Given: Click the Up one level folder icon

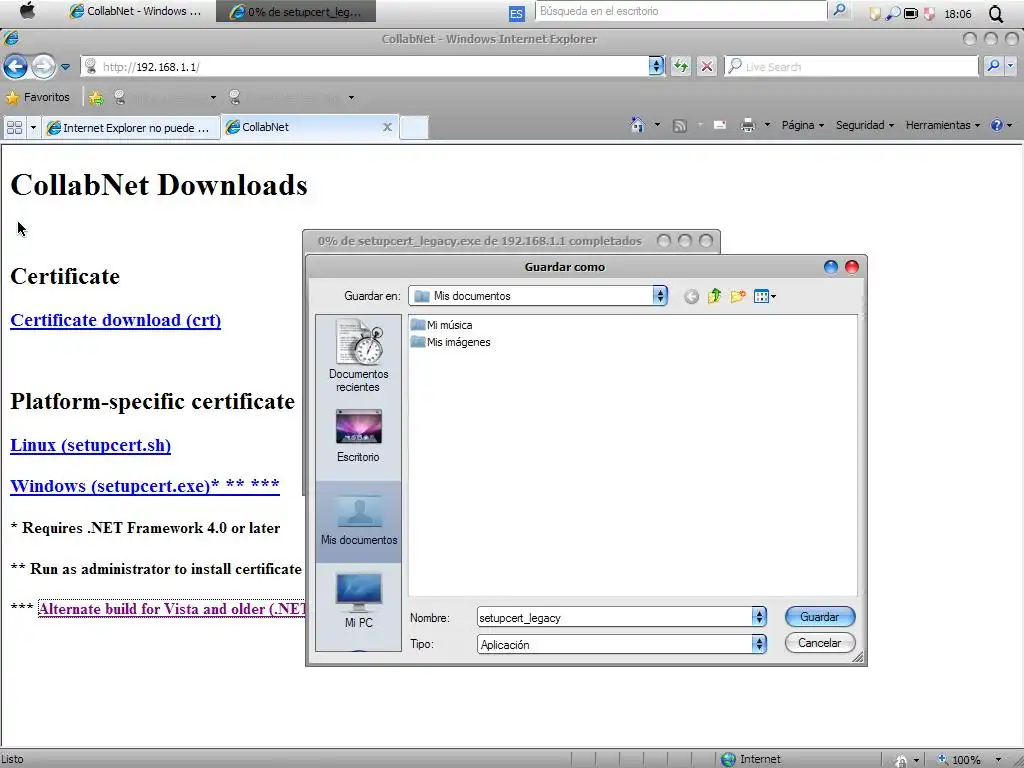Looking at the screenshot, I should 714,296.
